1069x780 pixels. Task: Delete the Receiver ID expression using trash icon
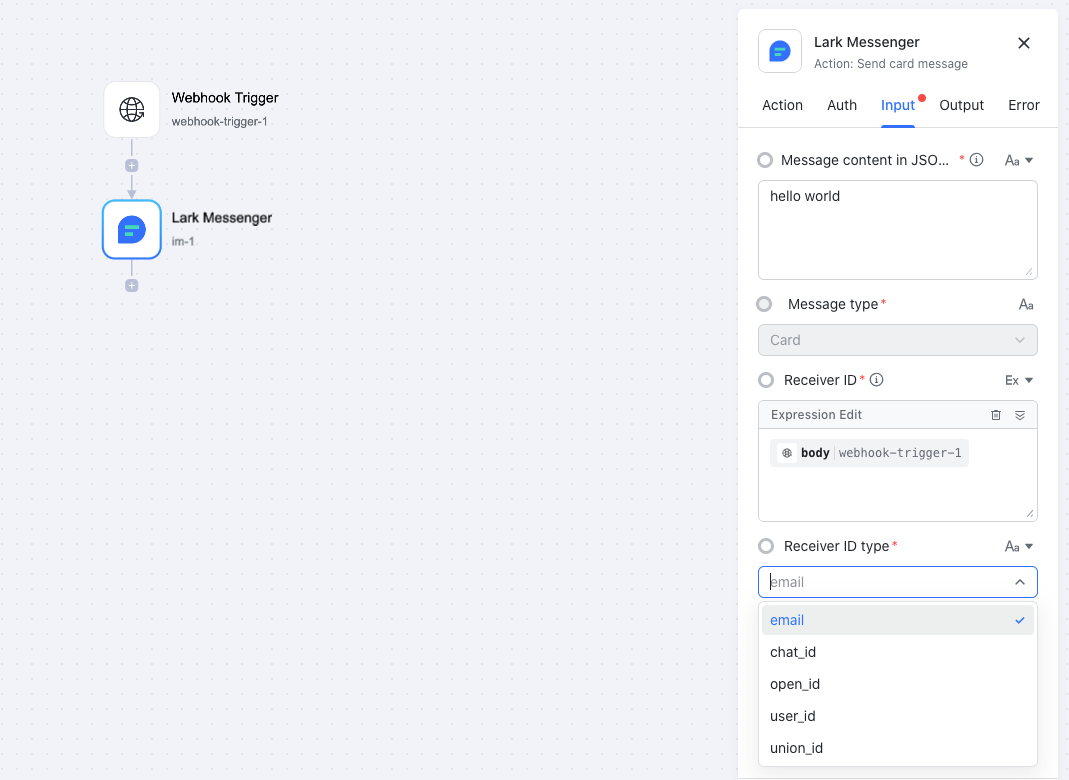coord(996,414)
